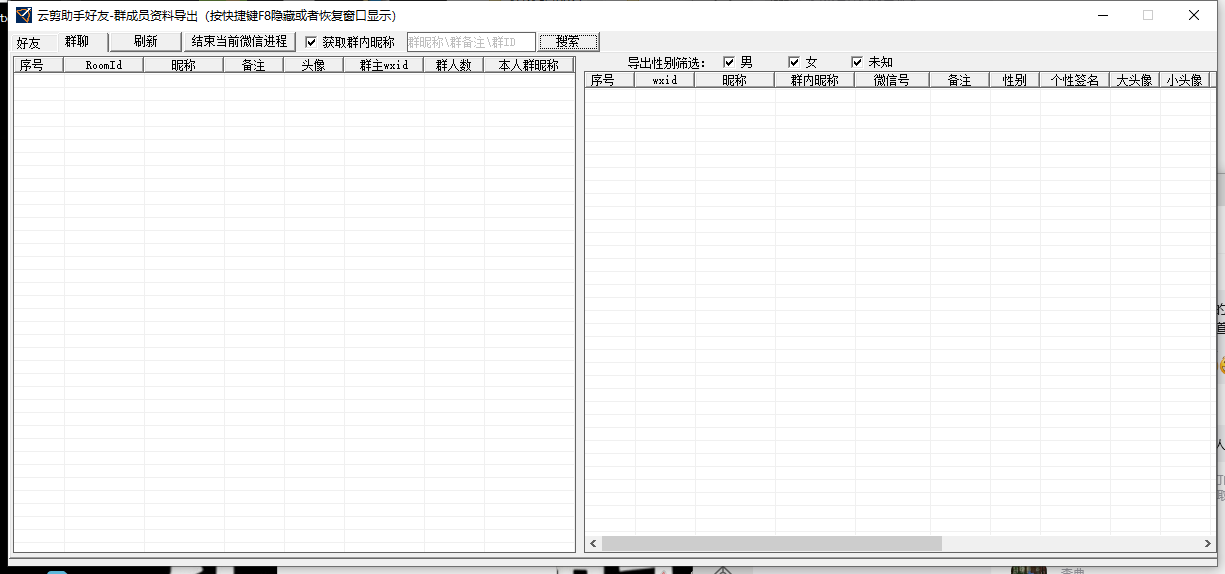Click the 刷新 refresh button
This screenshot has height=574, width=1225.
[146, 42]
